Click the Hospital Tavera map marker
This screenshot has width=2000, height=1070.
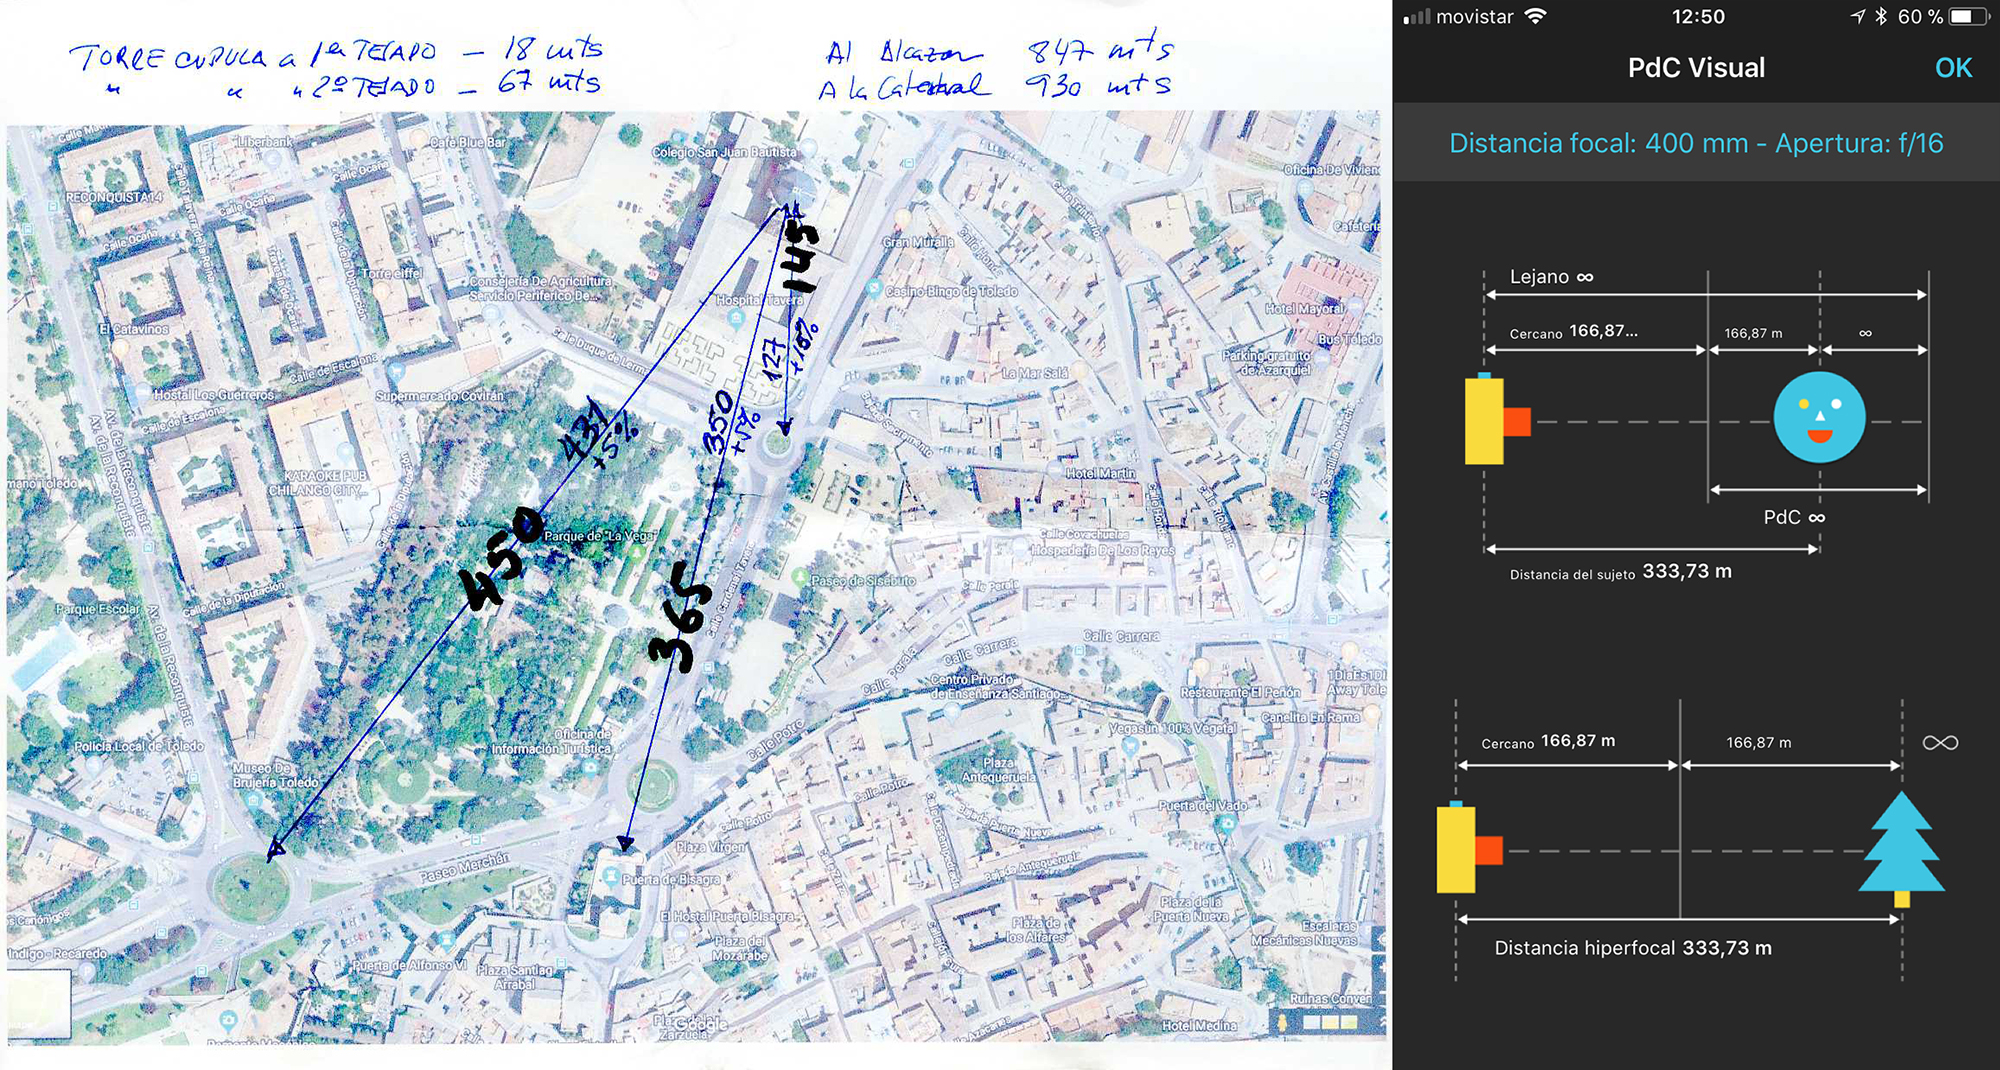pos(737,319)
